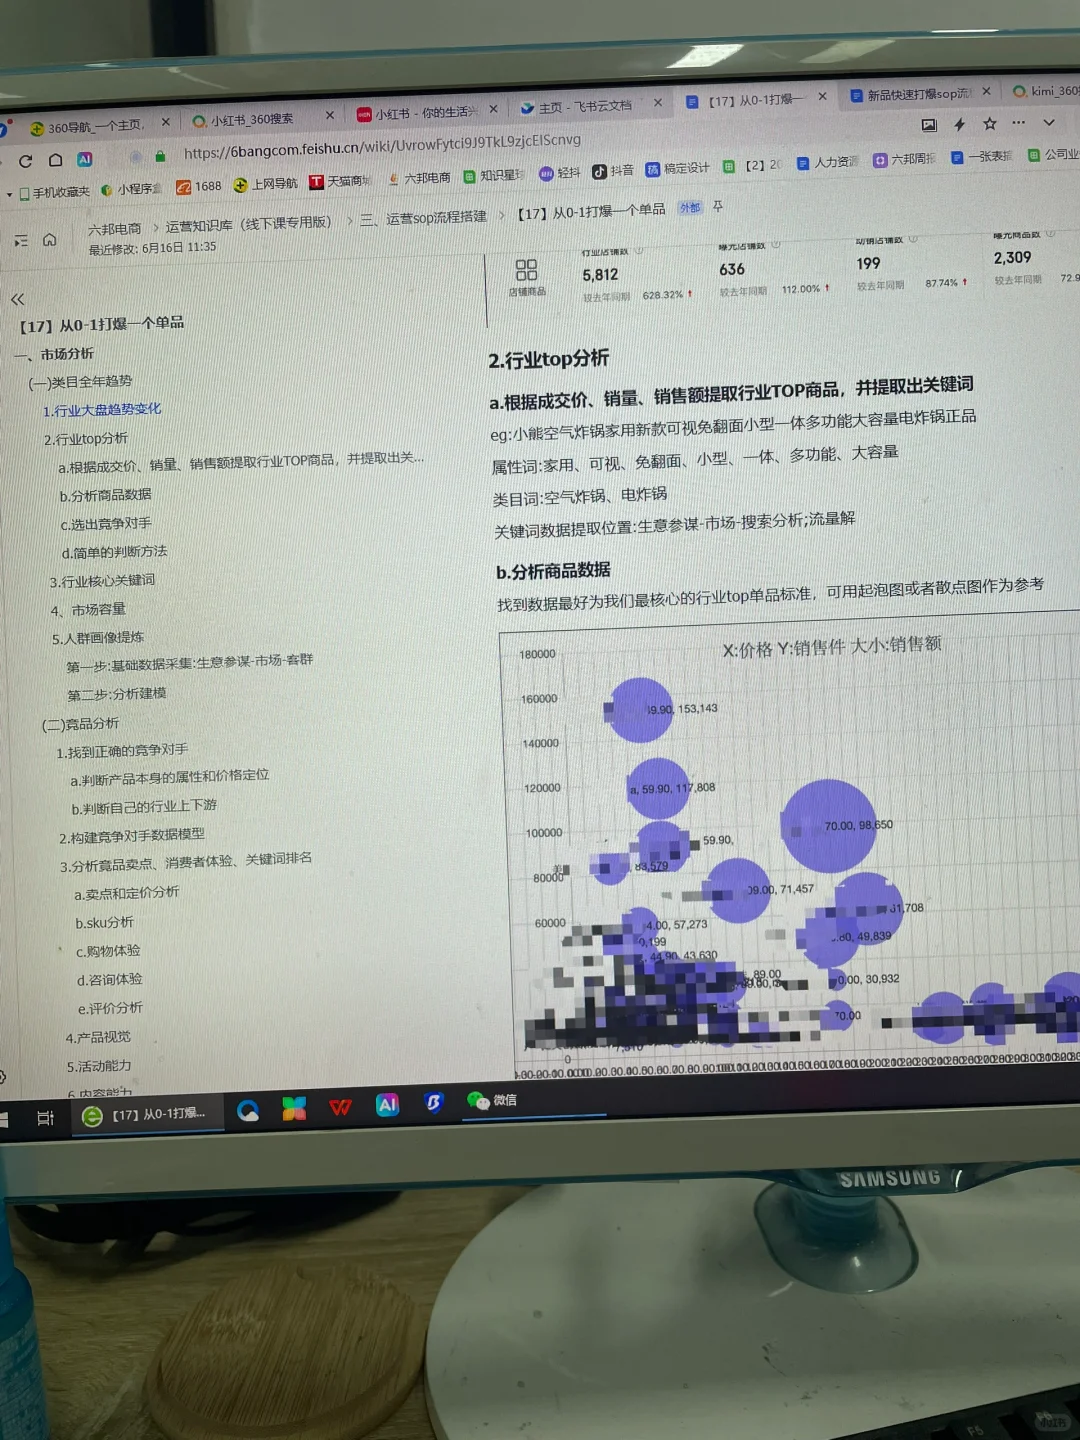Image resolution: width=1080 pixels, height=1440 pixels.
Task: Switch to the 小红书_360搜索 tab
Action: coord(243,120)
